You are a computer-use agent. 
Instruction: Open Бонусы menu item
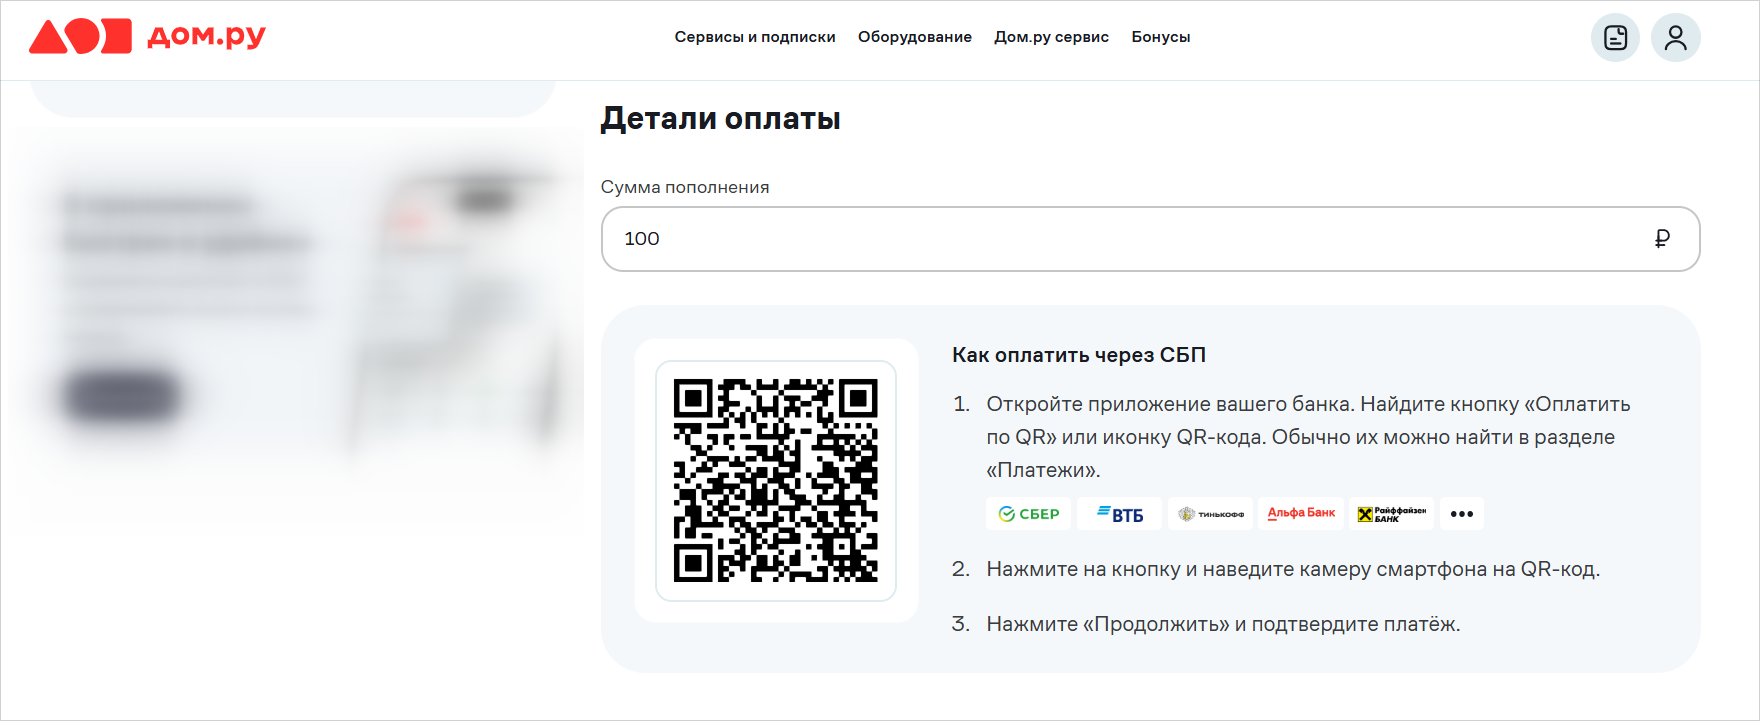click(x=1161, y=37)
